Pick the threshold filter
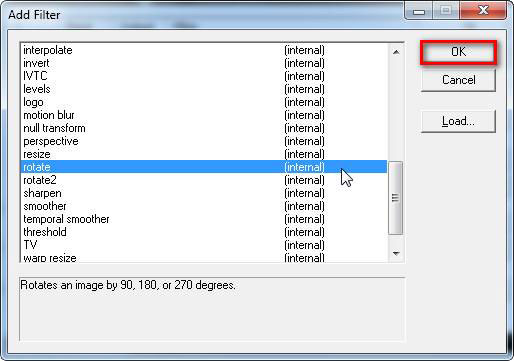Image resolution: width=514 pixels, height=361 pixels. pyautogui.click(x=204, y=232)
